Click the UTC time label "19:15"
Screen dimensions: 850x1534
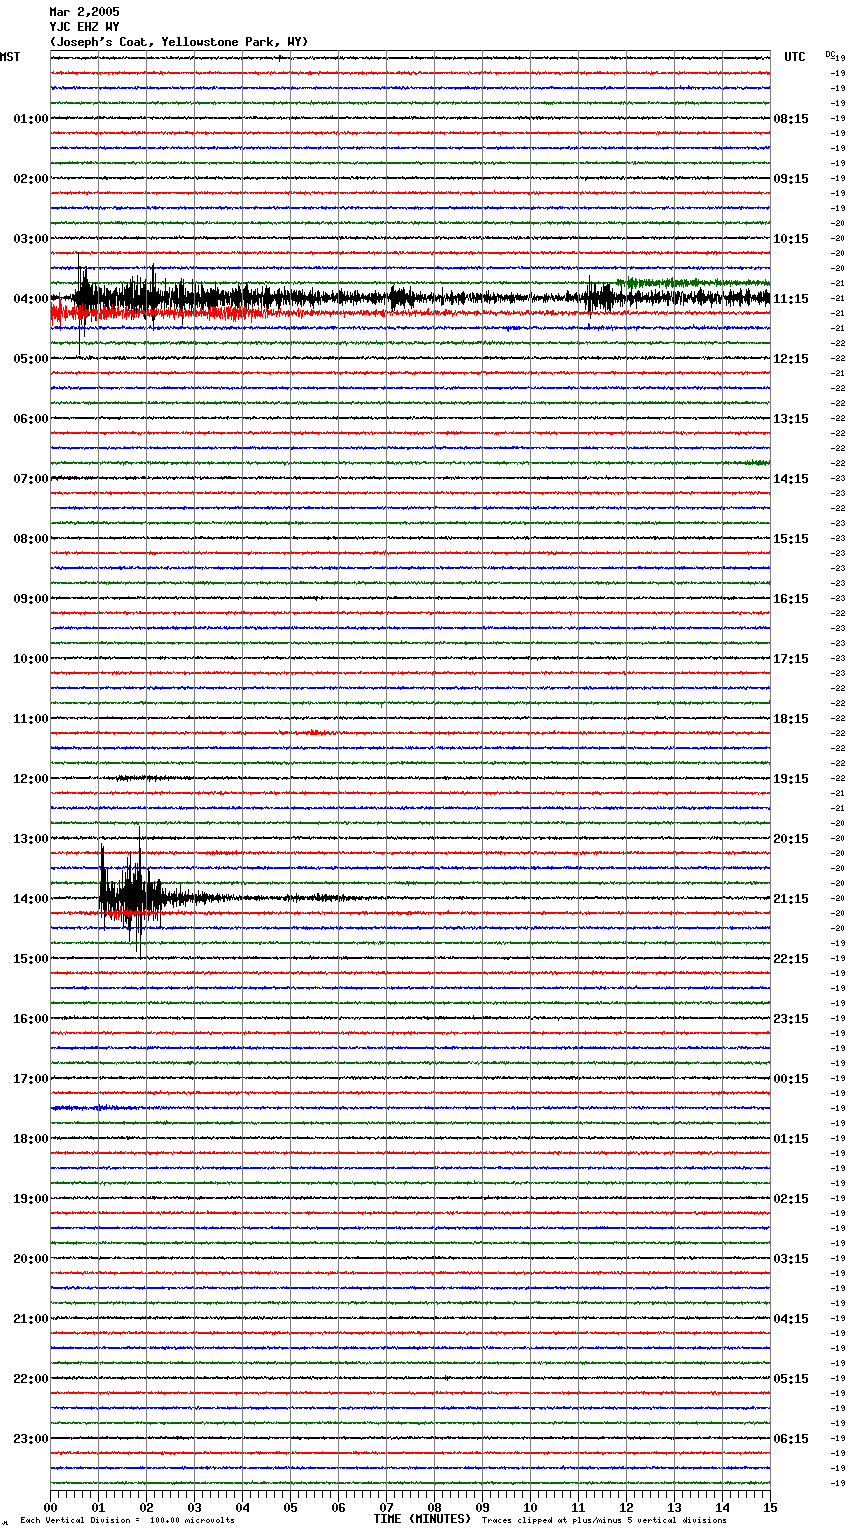791,779
